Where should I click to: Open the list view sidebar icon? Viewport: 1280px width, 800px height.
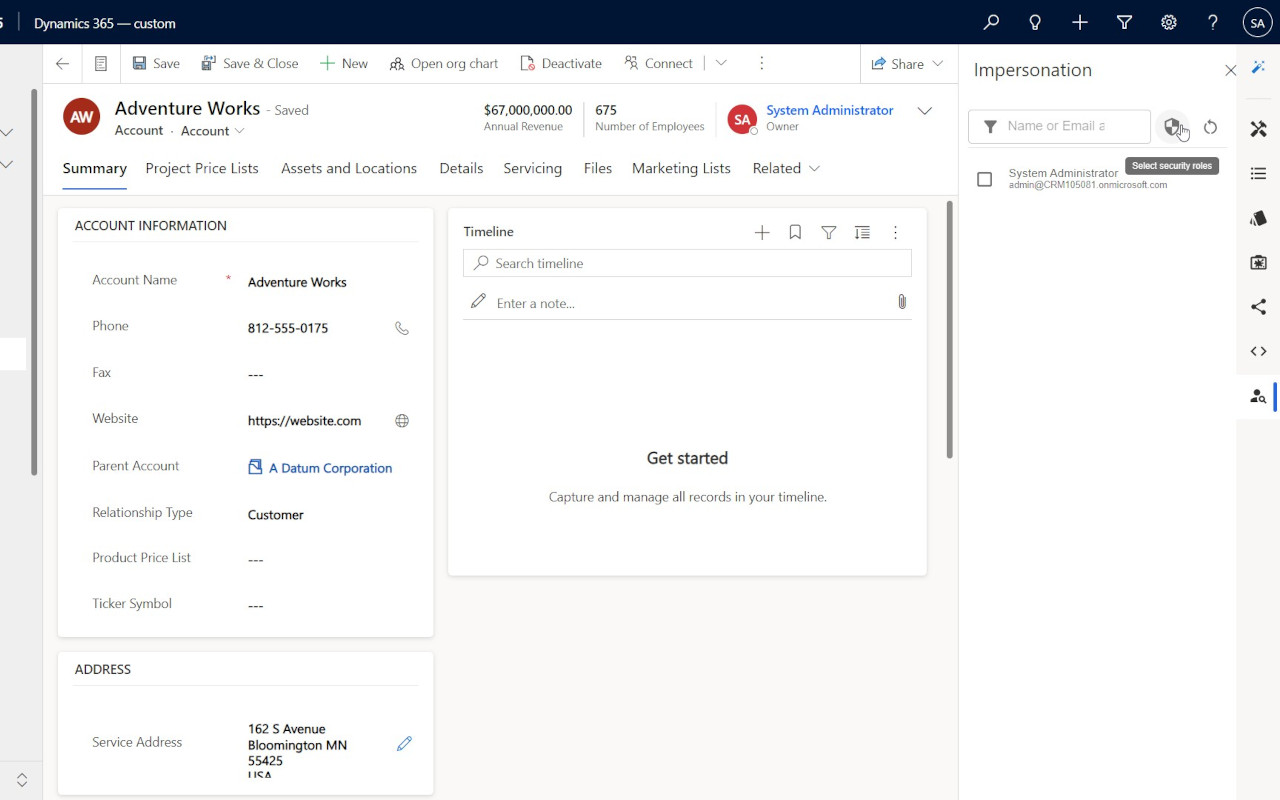(x=1258, y=174)
